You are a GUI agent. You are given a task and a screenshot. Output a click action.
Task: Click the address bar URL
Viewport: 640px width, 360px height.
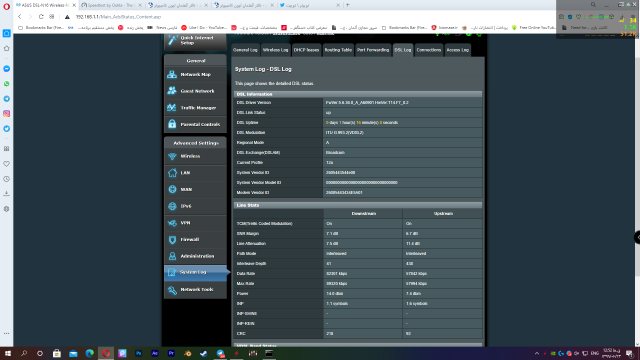click(118, 17)
